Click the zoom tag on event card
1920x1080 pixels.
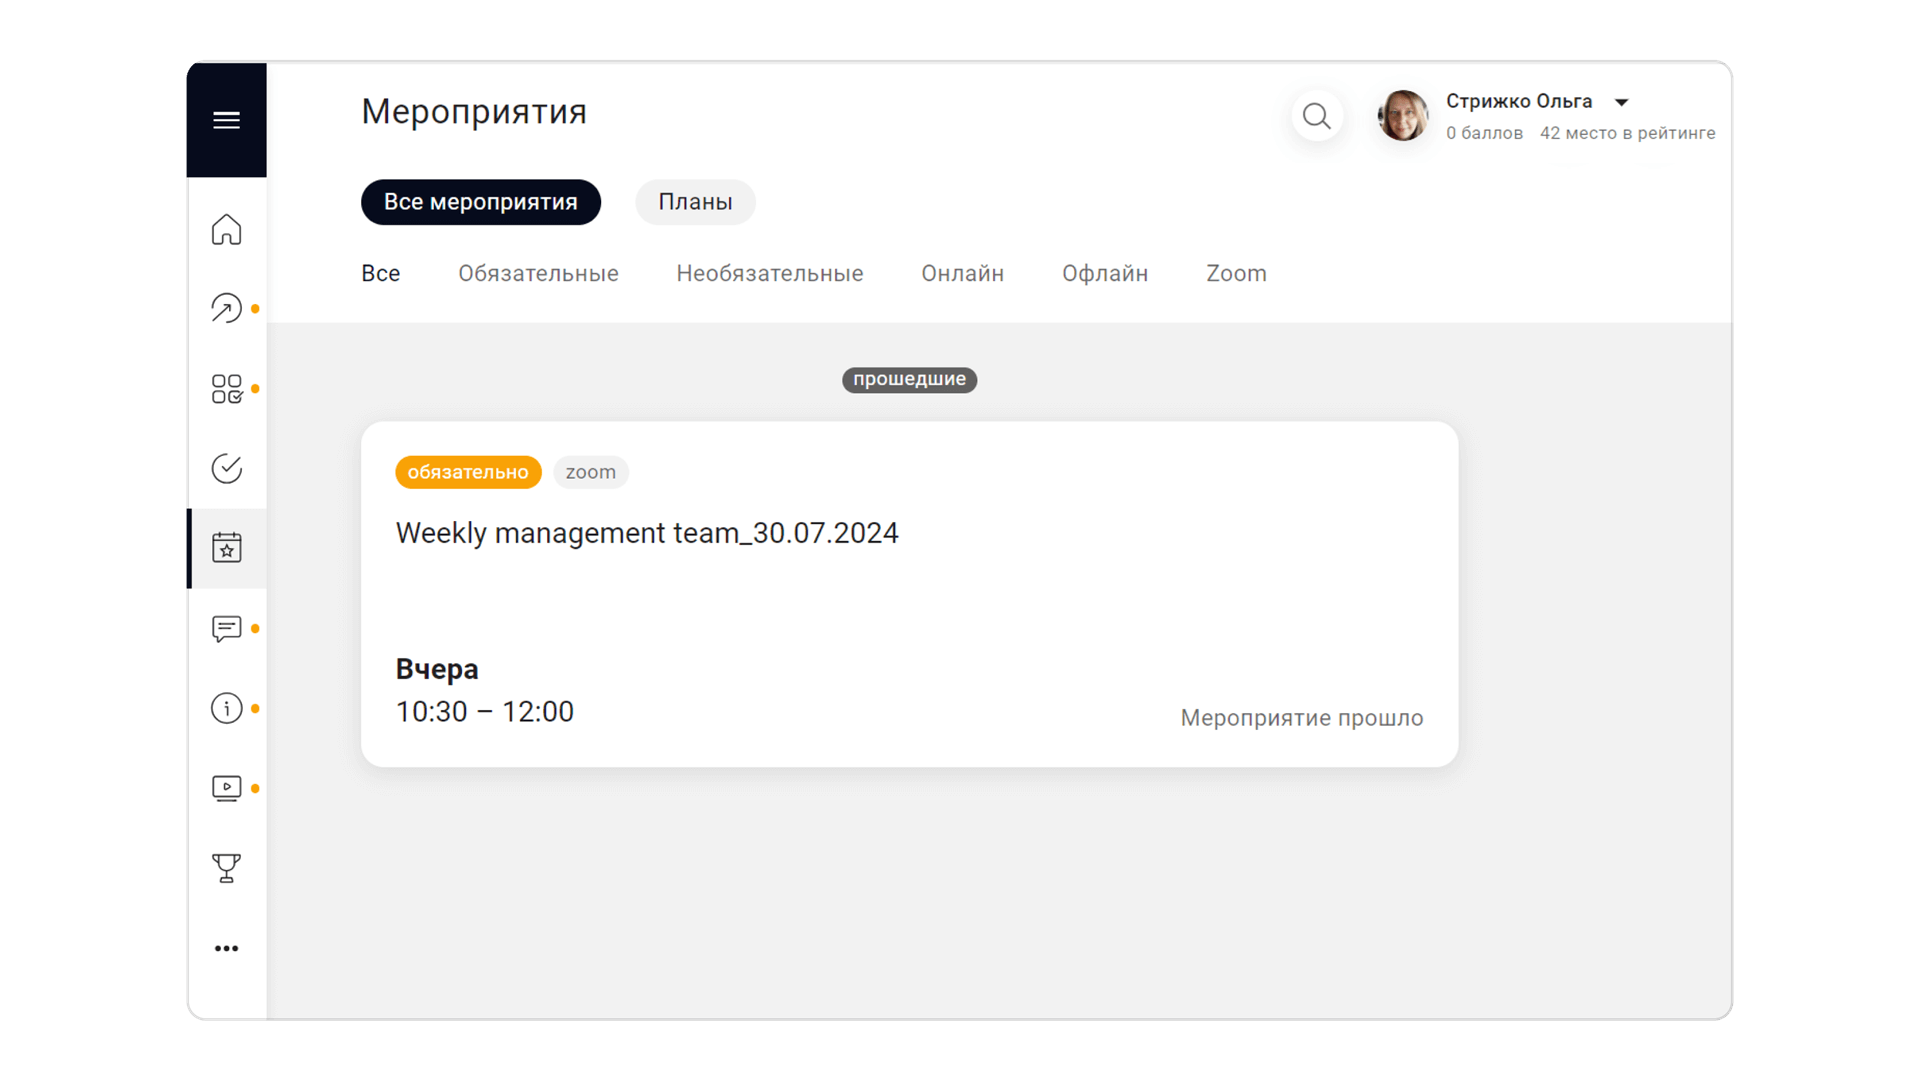click(x=591, y=472)
